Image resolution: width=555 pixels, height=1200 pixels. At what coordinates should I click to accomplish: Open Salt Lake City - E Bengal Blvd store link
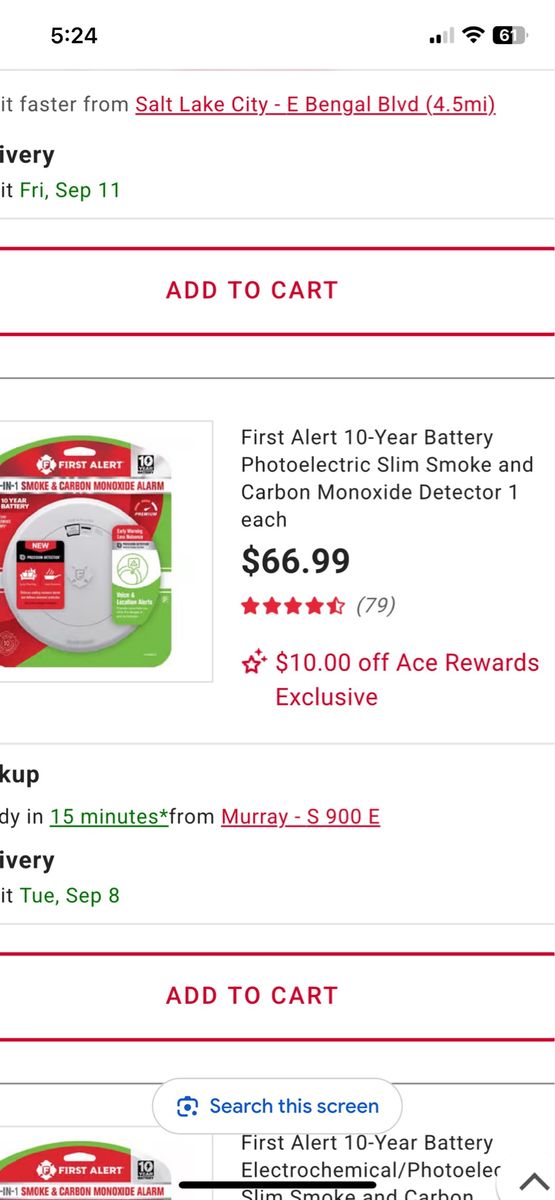tap(315, 103)
